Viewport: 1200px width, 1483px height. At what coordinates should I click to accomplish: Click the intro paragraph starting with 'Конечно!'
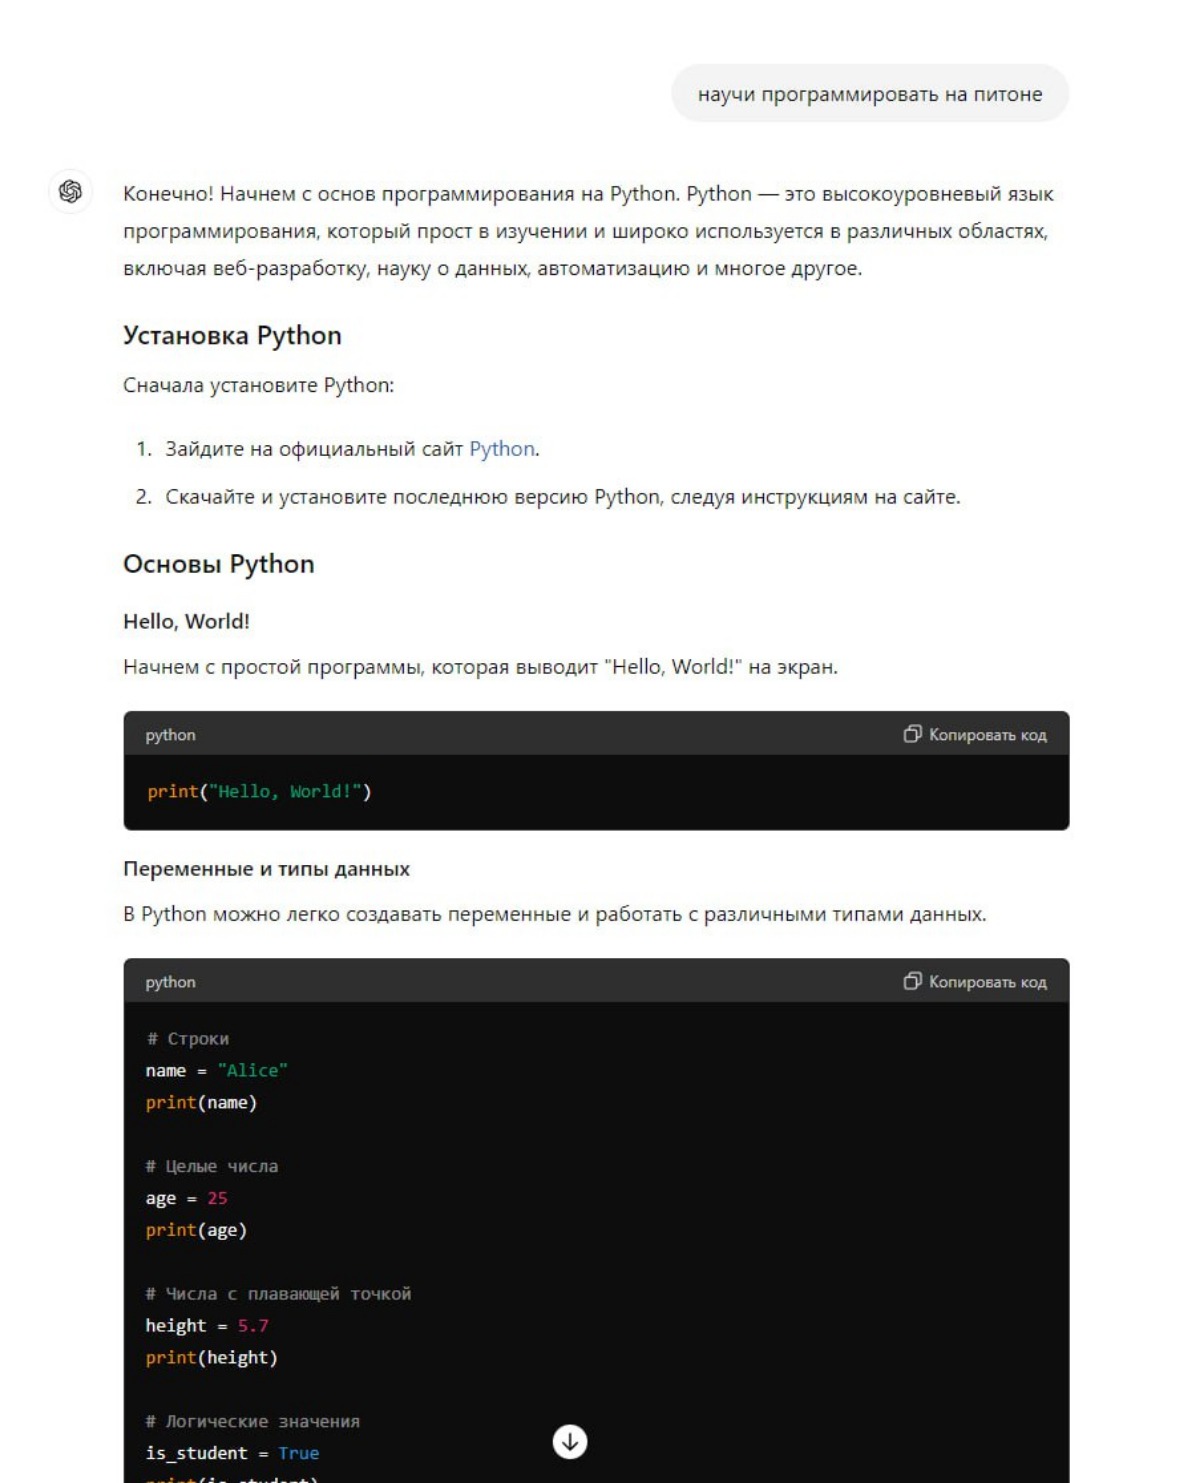pos(588,231)
